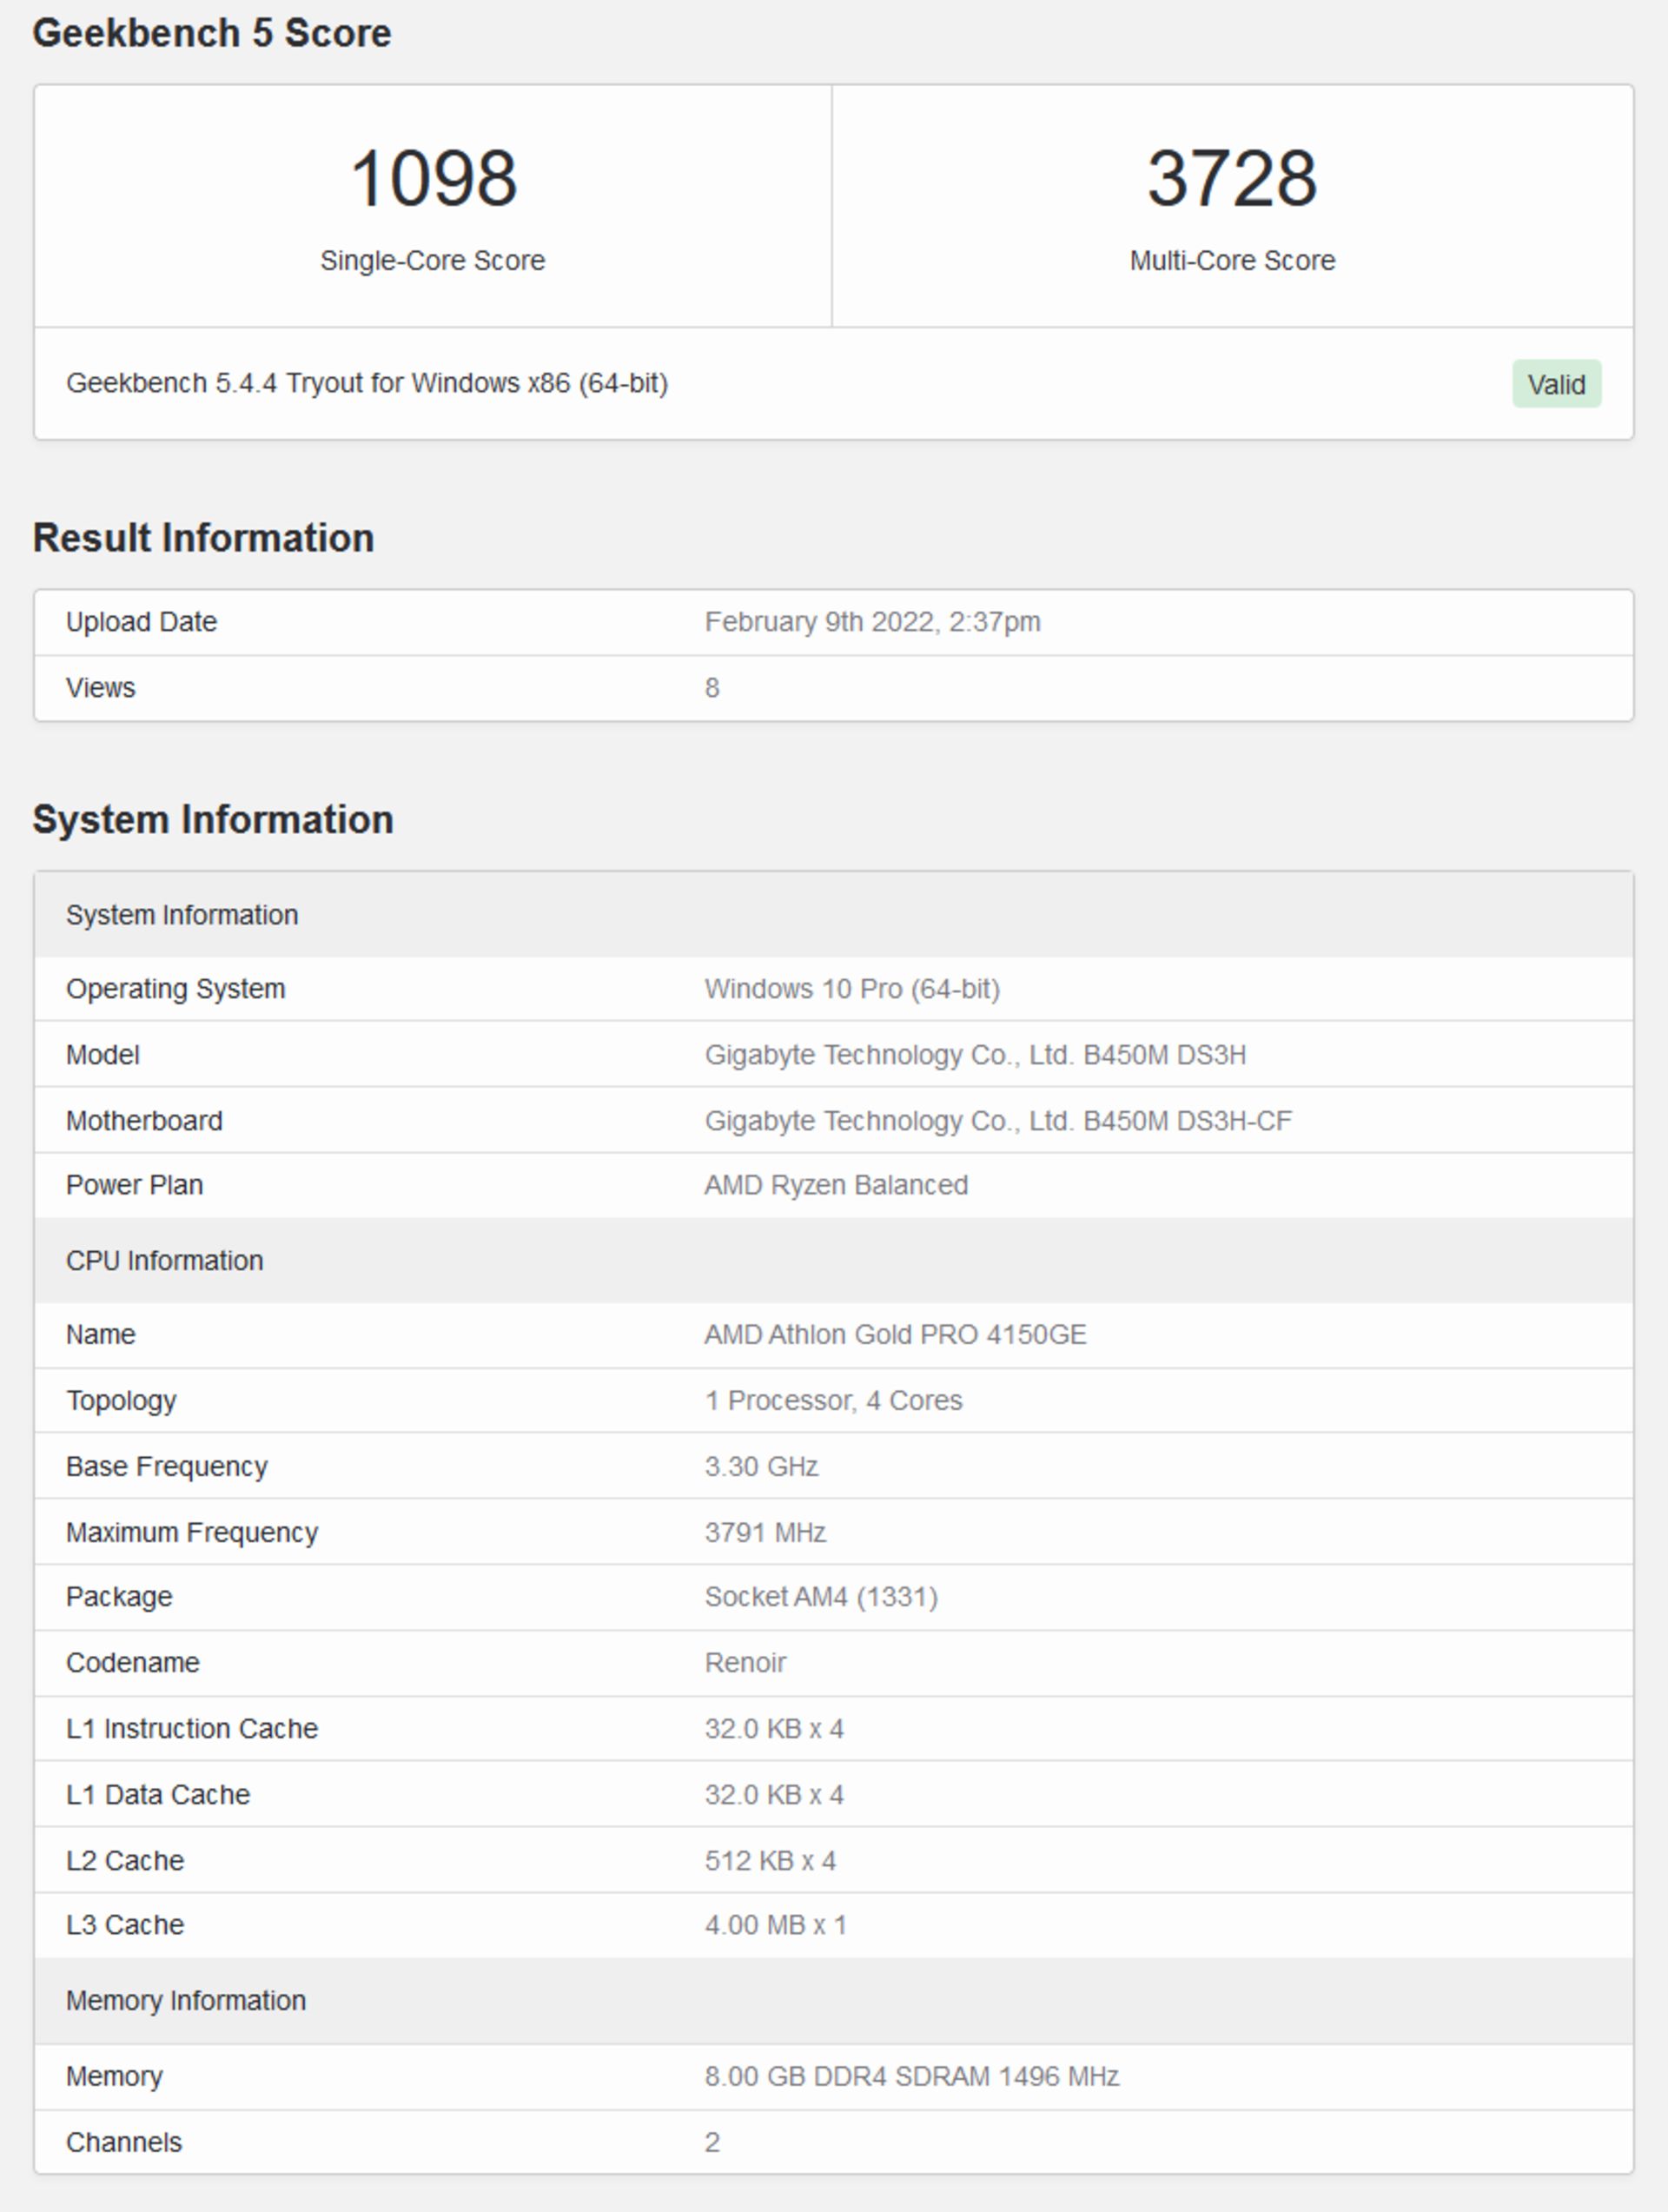
Task: Select the Channels value 2
Action: [712, 2143]
